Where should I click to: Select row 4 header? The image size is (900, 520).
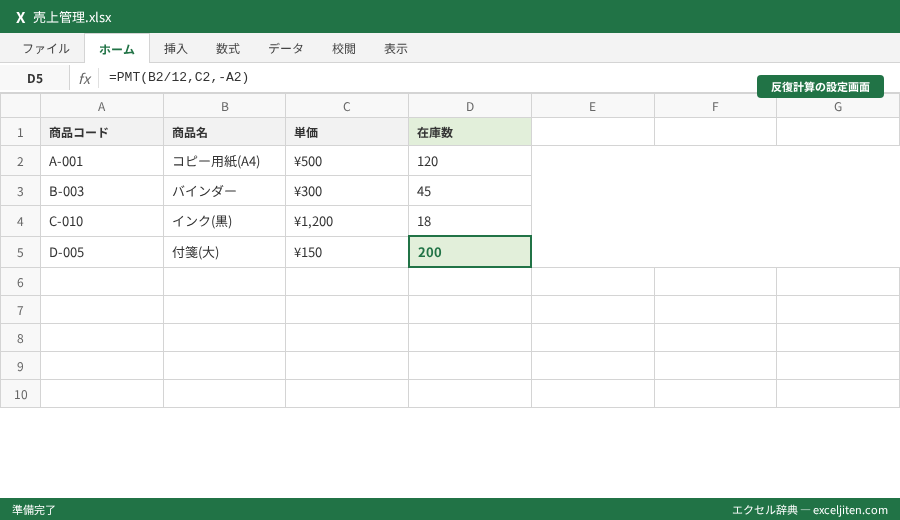coord(20,221)
